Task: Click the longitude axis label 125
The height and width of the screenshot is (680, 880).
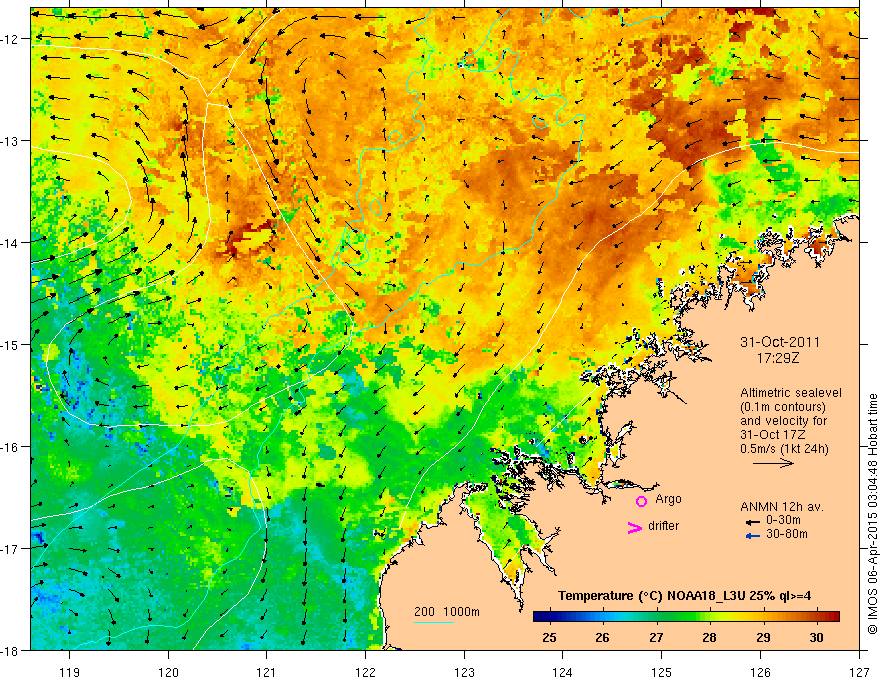Action: [x=662, y=672]
